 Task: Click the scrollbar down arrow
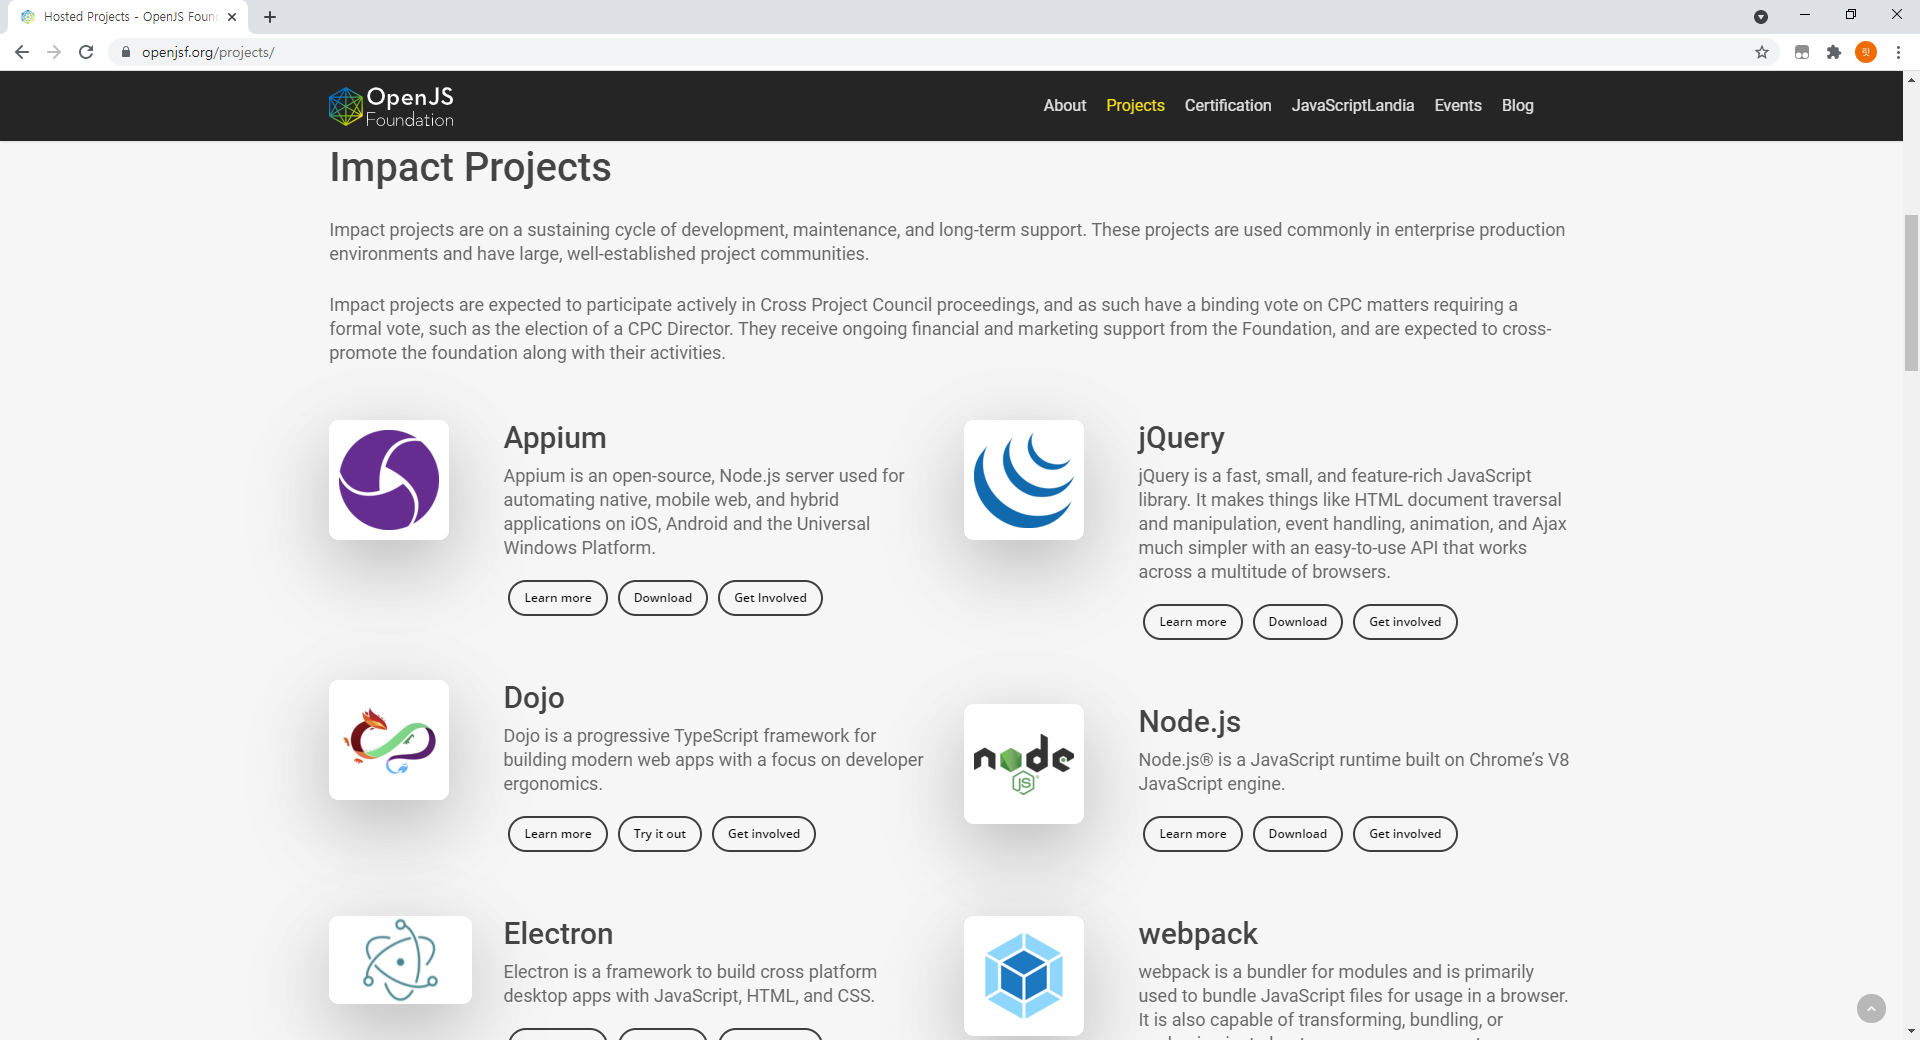pos(1911,1030)
